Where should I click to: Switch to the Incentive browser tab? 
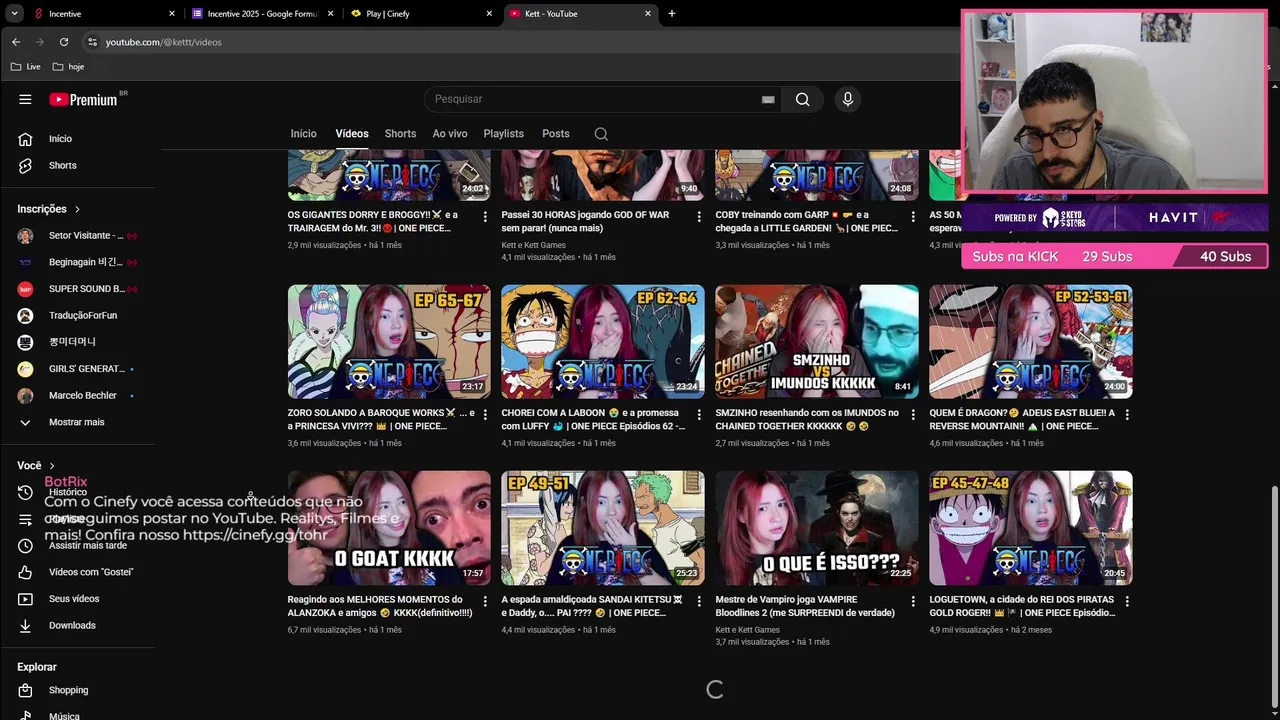[x=104, y=14]
